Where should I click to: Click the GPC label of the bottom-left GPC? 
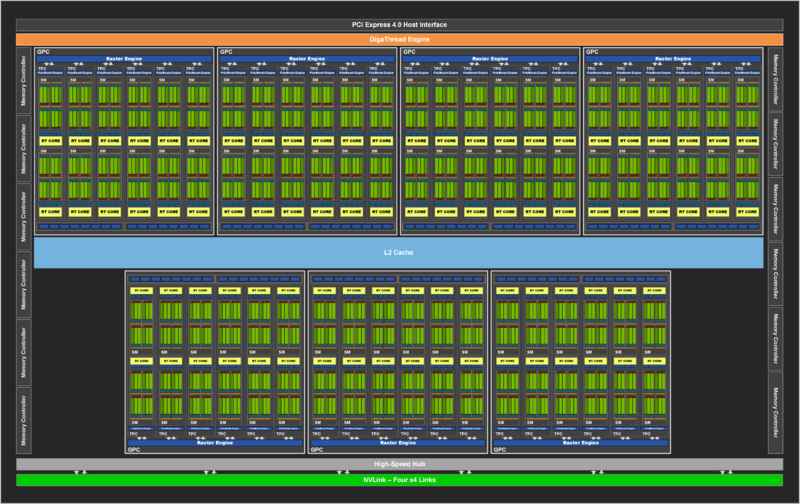click(134, 450)
